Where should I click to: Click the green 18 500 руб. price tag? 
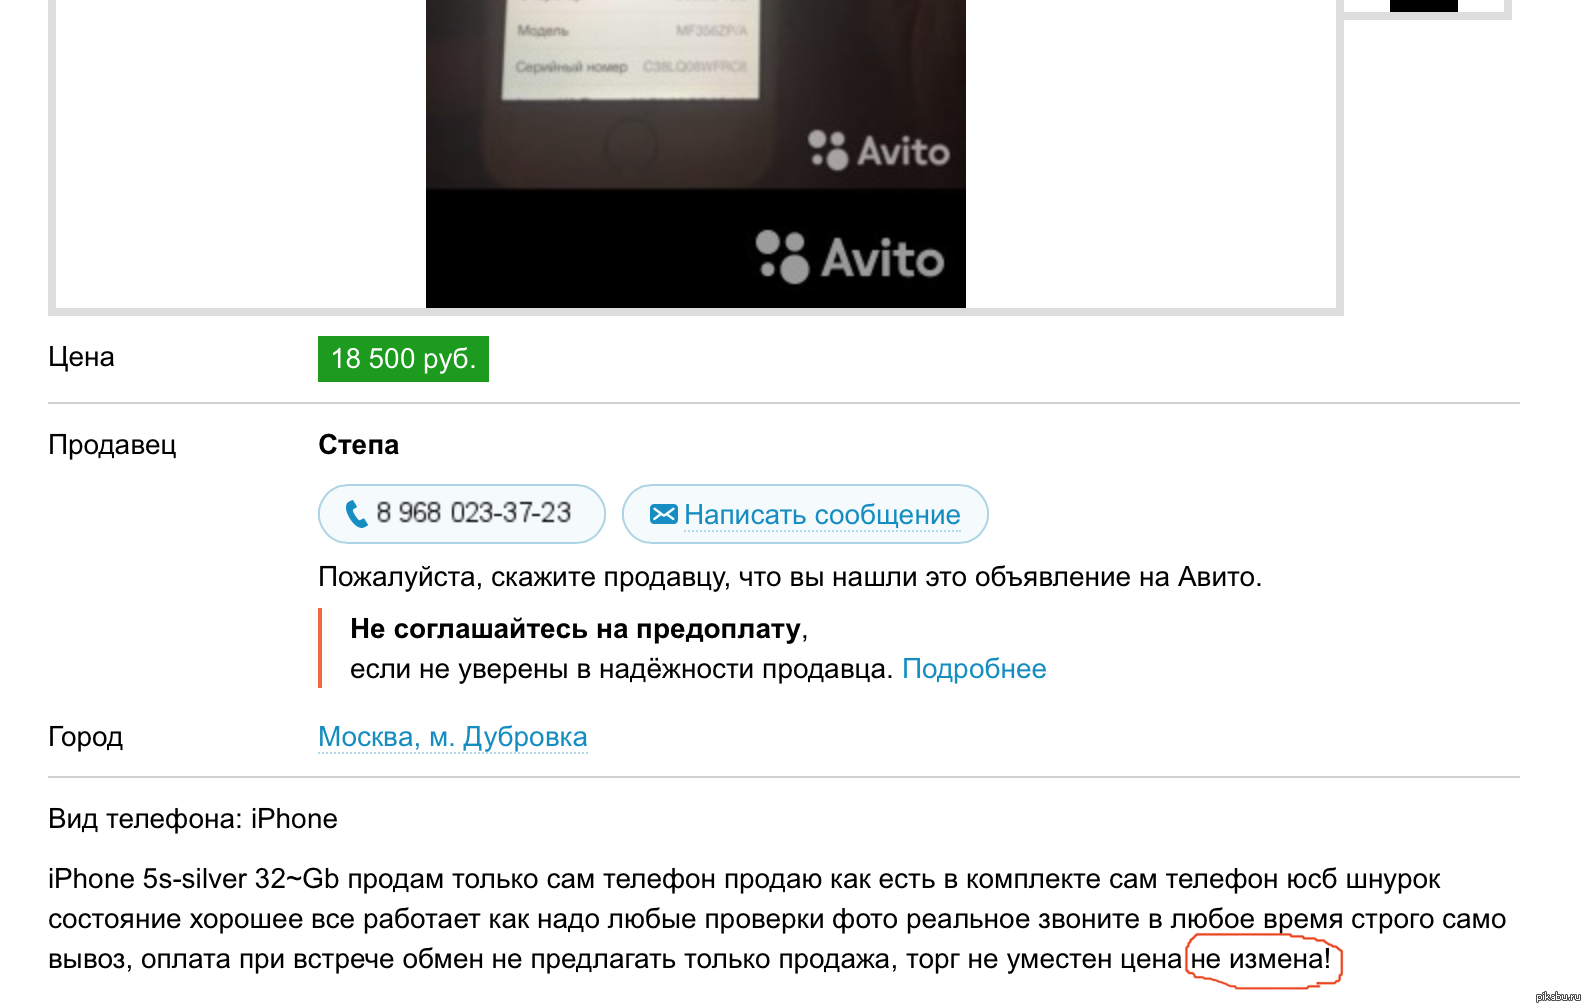[403, 359]
